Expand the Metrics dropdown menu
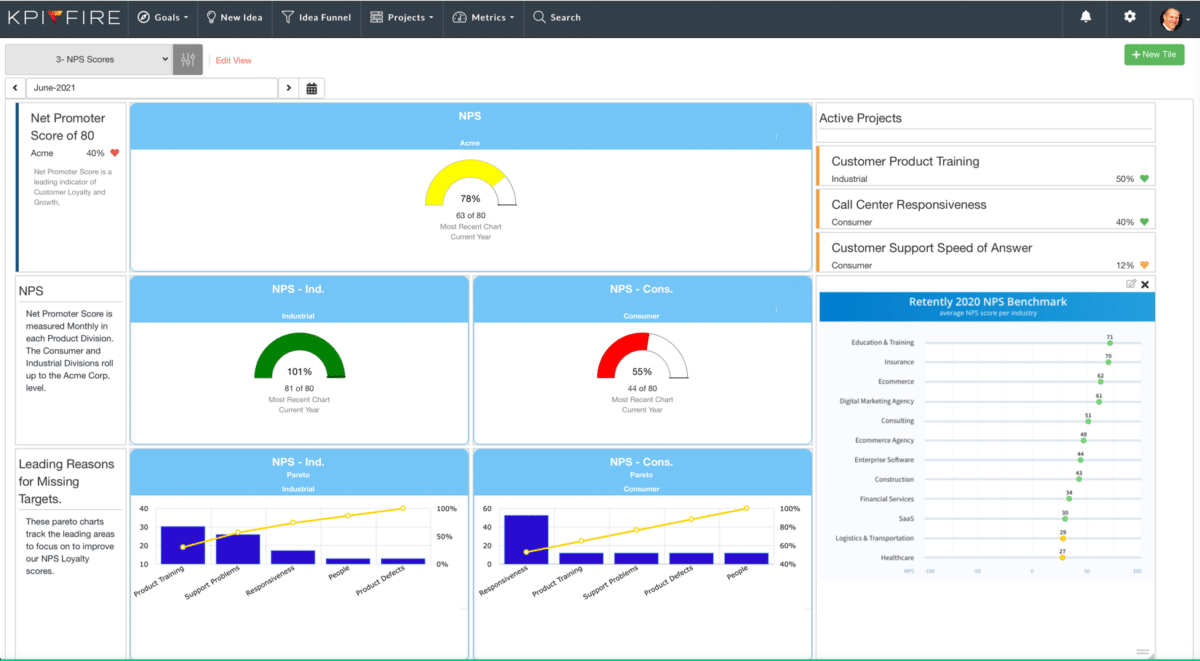The width and height of the screenshot is (1200, 661). [x=483, y=17]
